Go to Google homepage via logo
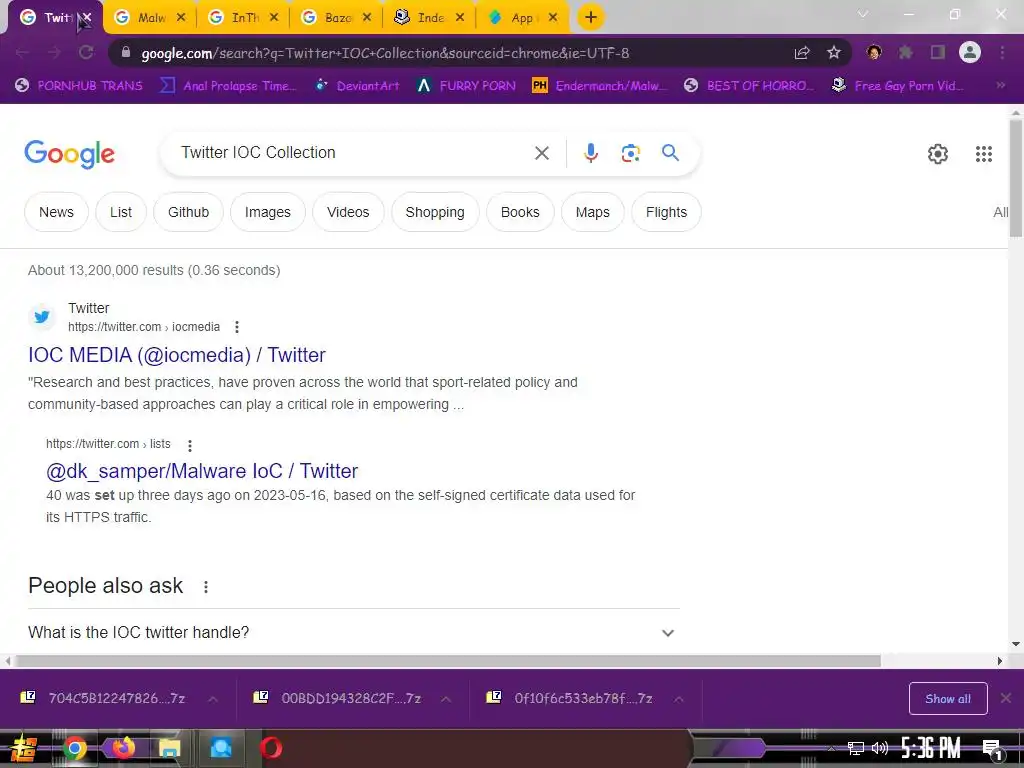This screenshot has height=768, width=1024. click(x=69, y=153)
